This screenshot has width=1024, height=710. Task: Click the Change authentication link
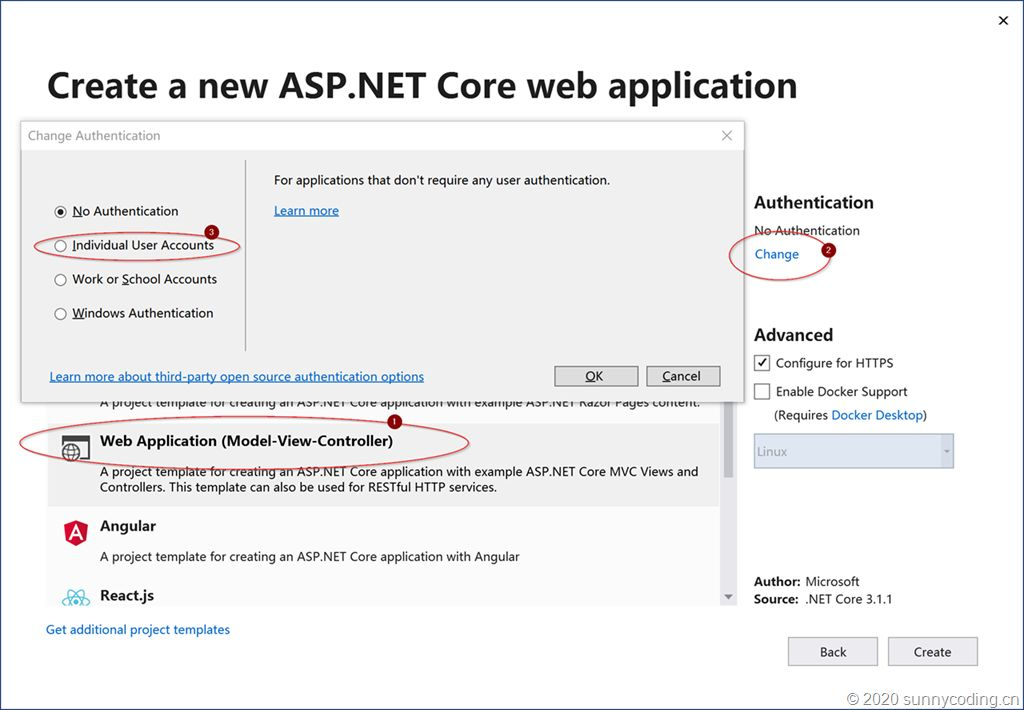(x=777, y=254)
